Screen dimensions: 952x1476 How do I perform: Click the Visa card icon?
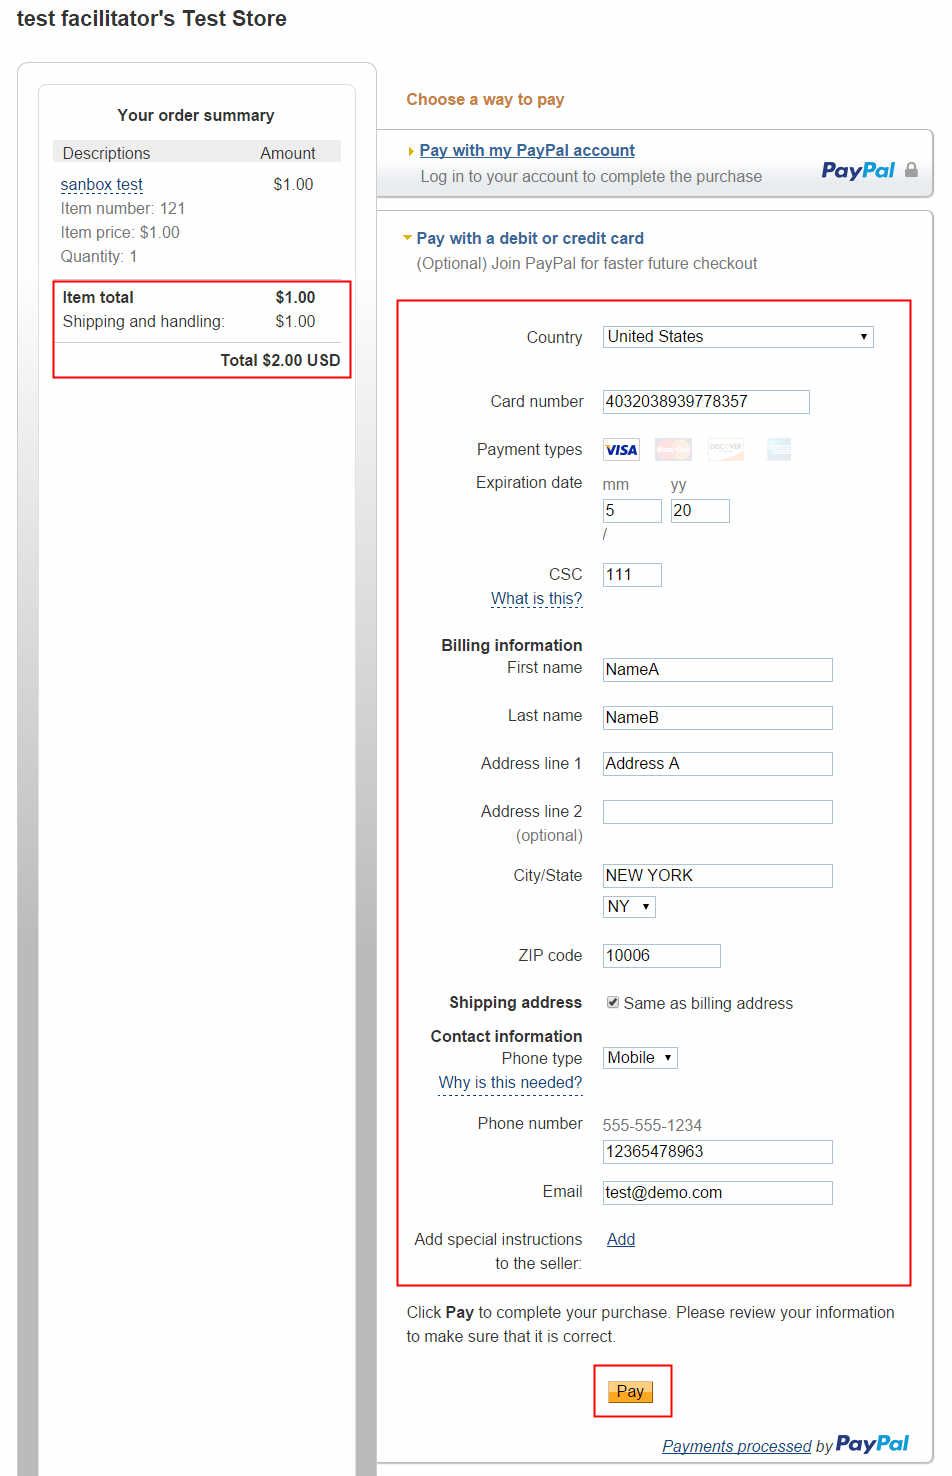tap(621, 450)
